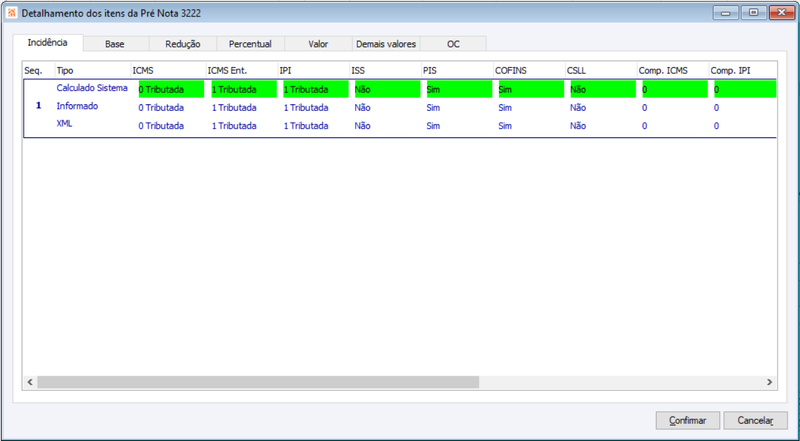This screenshot has height=441, width=800.
Task: Click the Comp. IPI column header
Action: pyautogui.click(x=743, y=71)
